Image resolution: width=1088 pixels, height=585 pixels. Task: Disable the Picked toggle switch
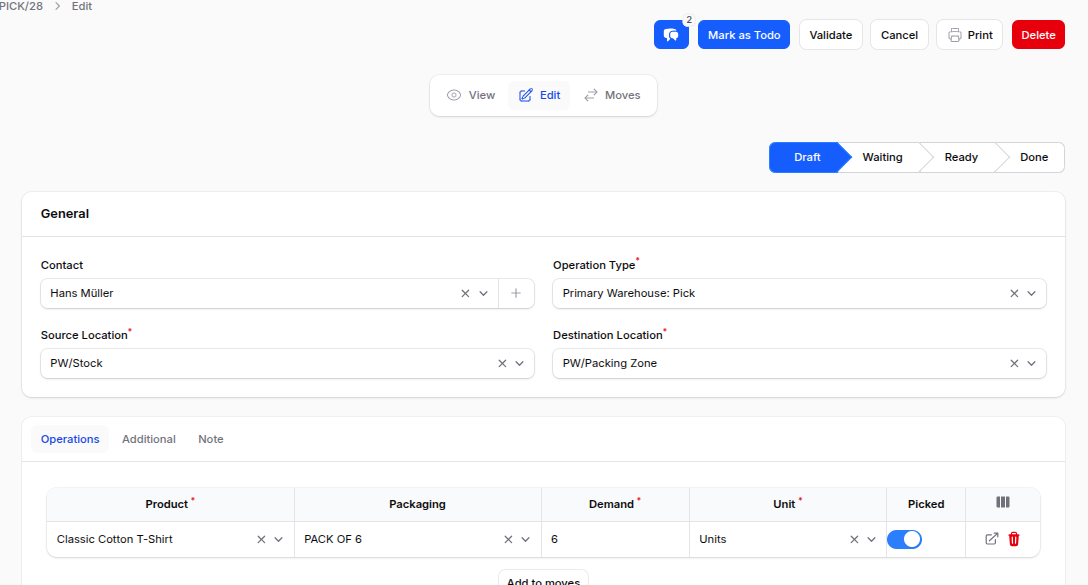tap(904, 539)
